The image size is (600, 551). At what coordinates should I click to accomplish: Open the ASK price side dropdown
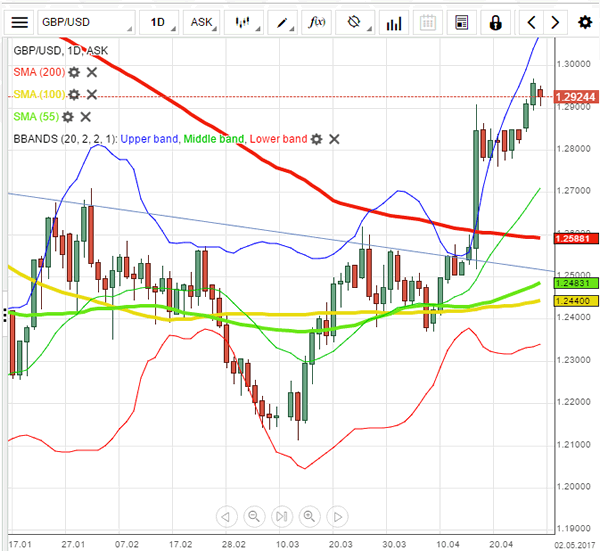tap(202, 23)
